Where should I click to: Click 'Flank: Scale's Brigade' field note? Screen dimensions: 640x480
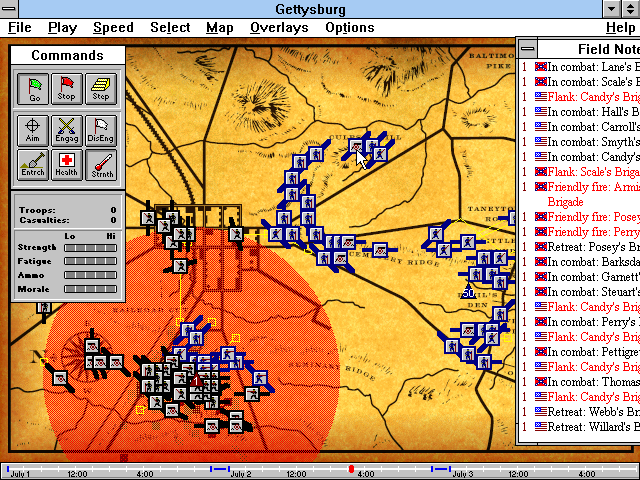pyautogui.click(x=580, y=172)
